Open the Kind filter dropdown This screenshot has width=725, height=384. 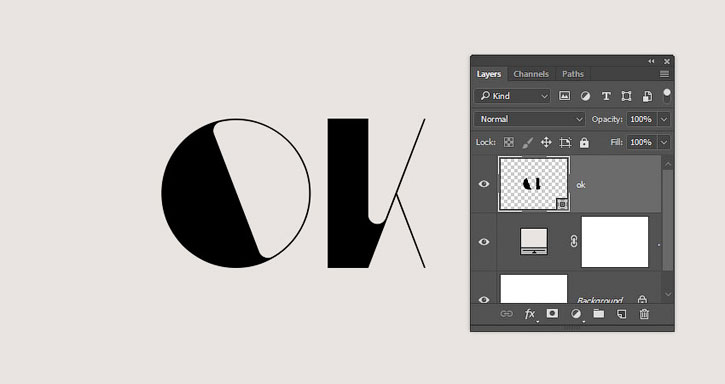[x=512, y=96]
